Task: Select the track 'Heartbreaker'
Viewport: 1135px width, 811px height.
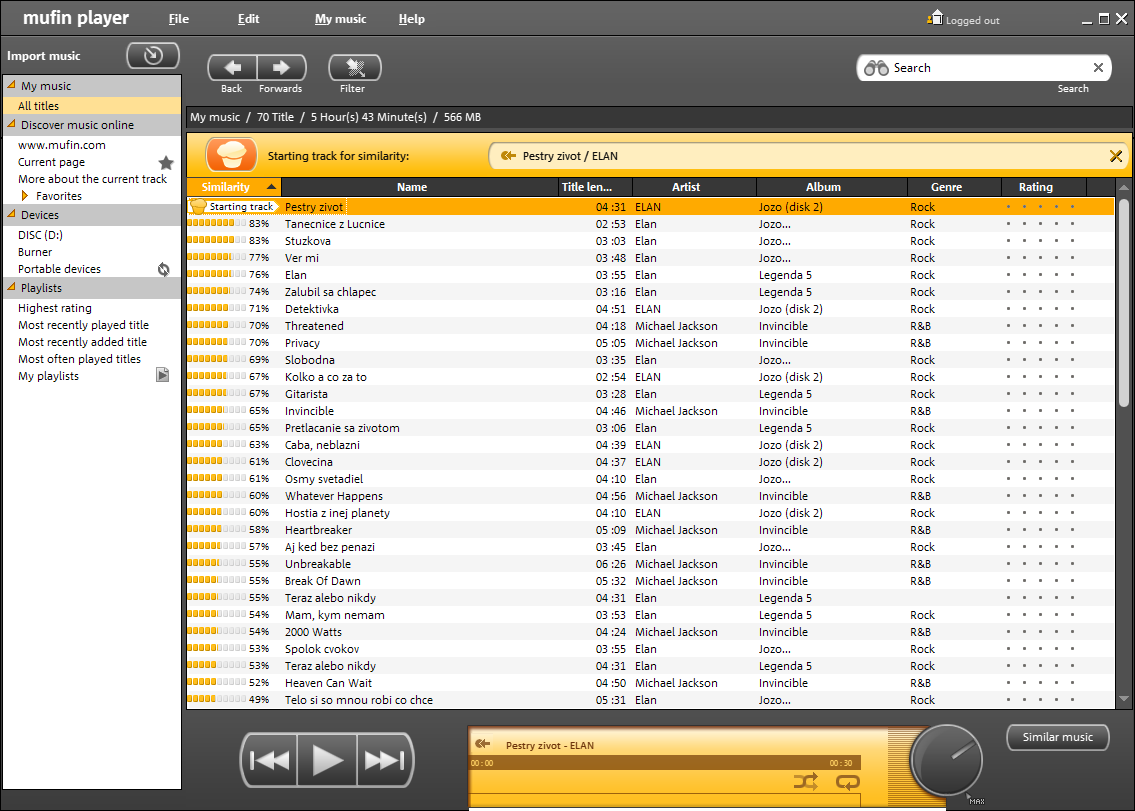Action: click(650, 530)
